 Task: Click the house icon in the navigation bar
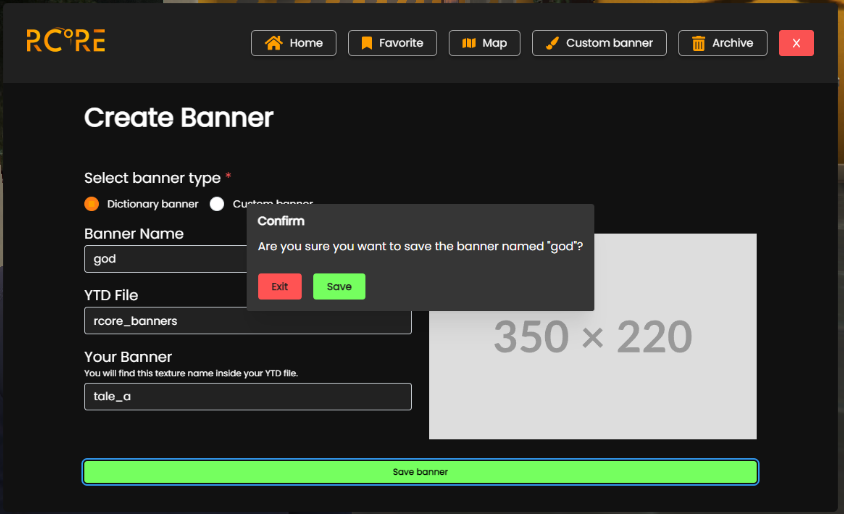[273, 43]
